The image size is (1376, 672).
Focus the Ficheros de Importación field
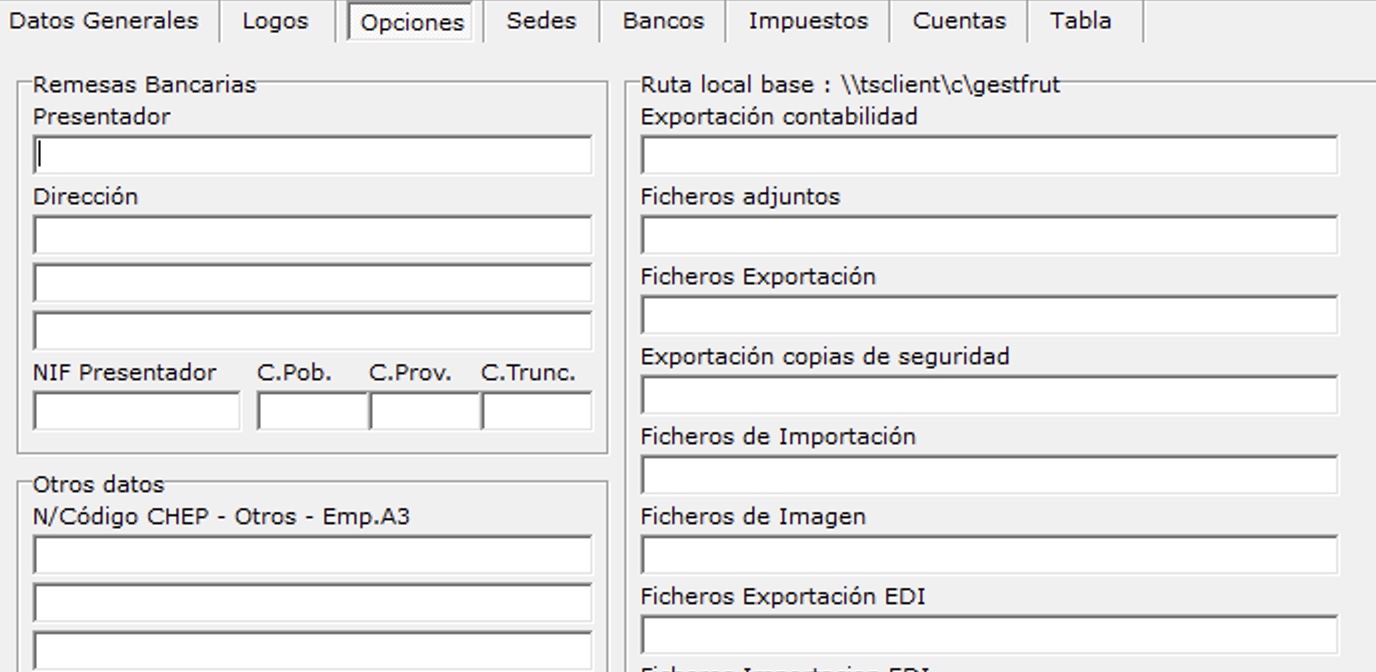988,476
